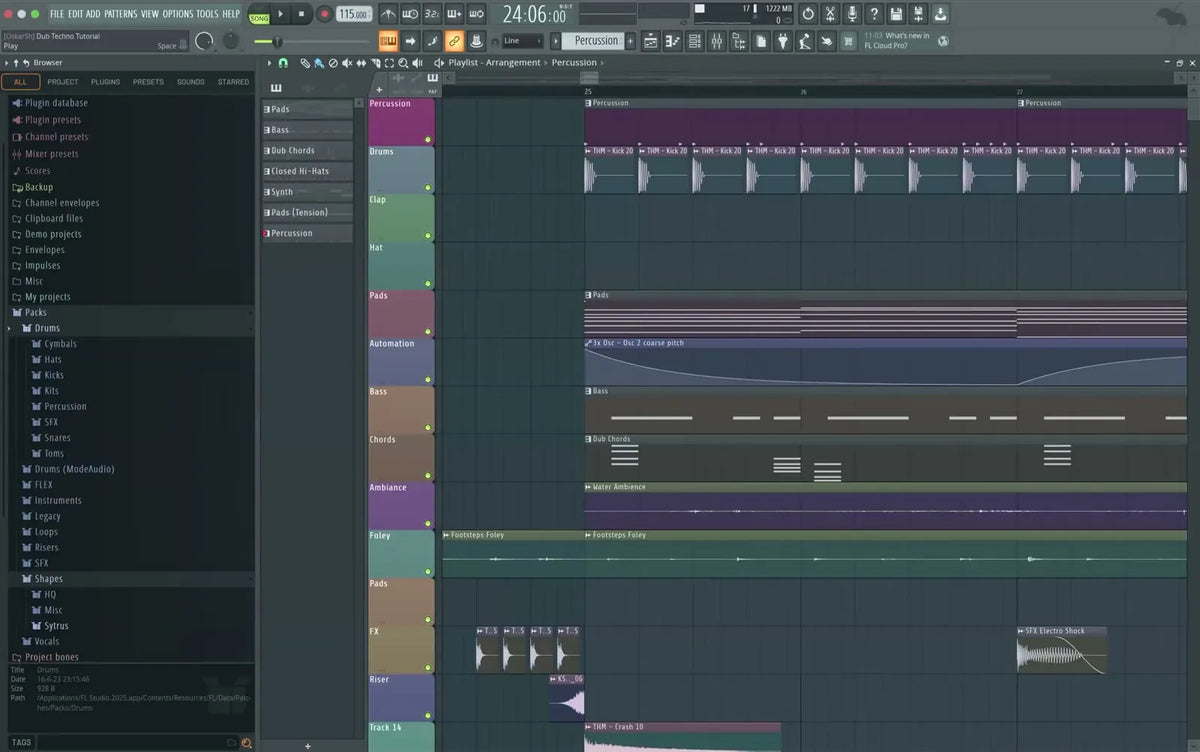Switch to the SOUNDS tab in Browser
Image resolution: width=1200 pixels, height=752 pixels.
pyautogui.click(x=190, y=82)
